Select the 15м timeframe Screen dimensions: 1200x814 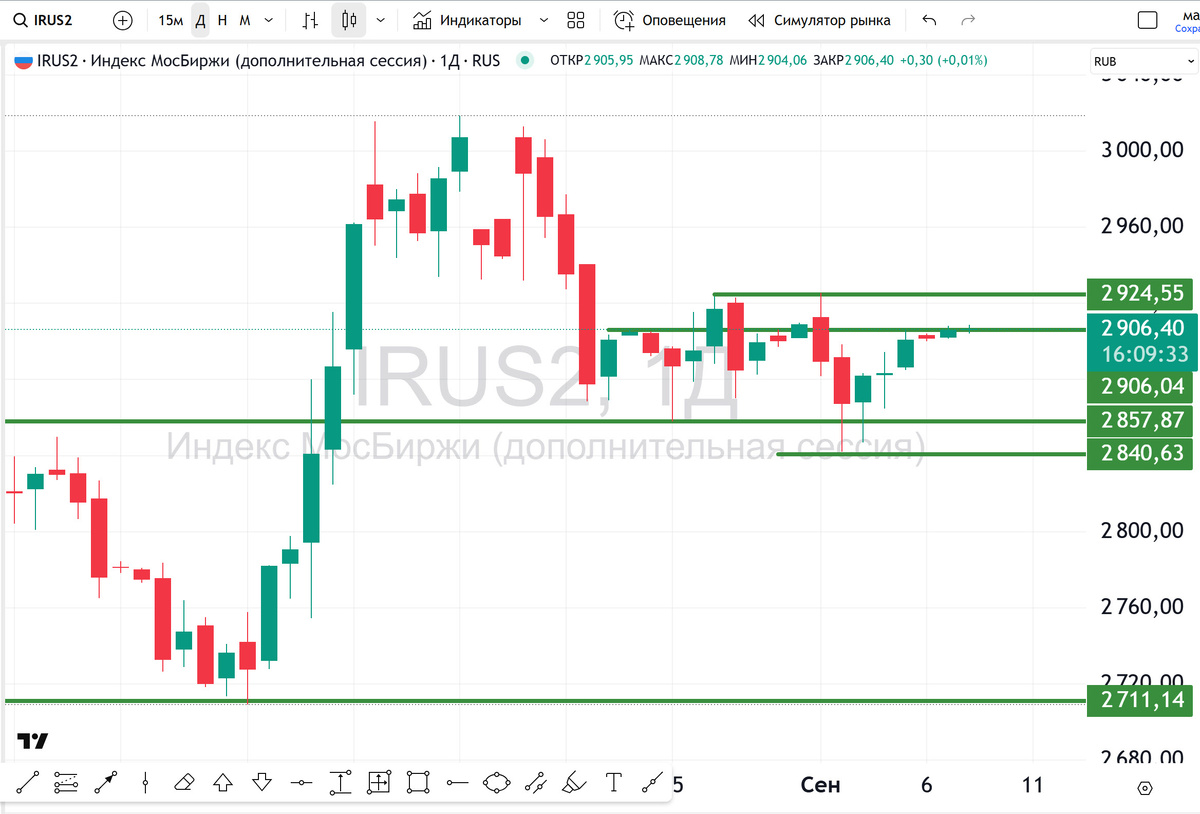pyautogui.click(x=170, y=20)
